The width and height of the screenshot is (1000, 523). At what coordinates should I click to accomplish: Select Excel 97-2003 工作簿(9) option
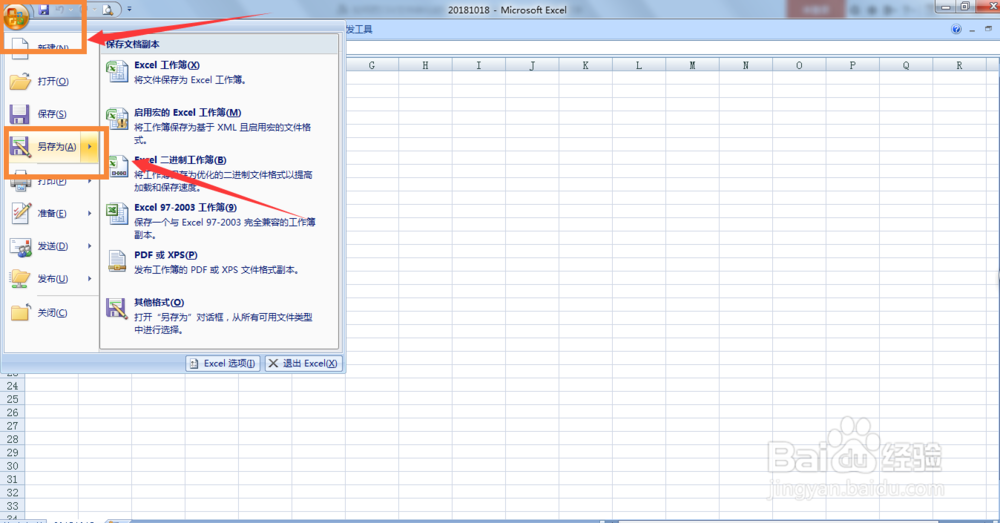(x=220, y=221)
